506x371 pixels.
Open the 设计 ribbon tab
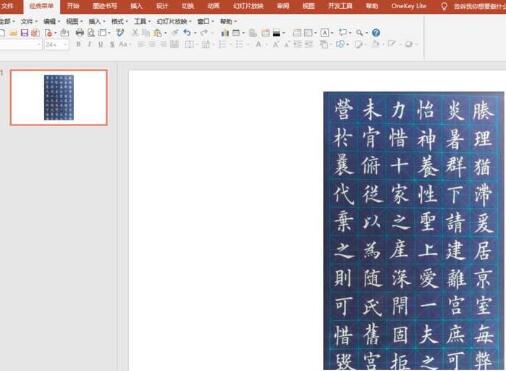tap(162, 6)
